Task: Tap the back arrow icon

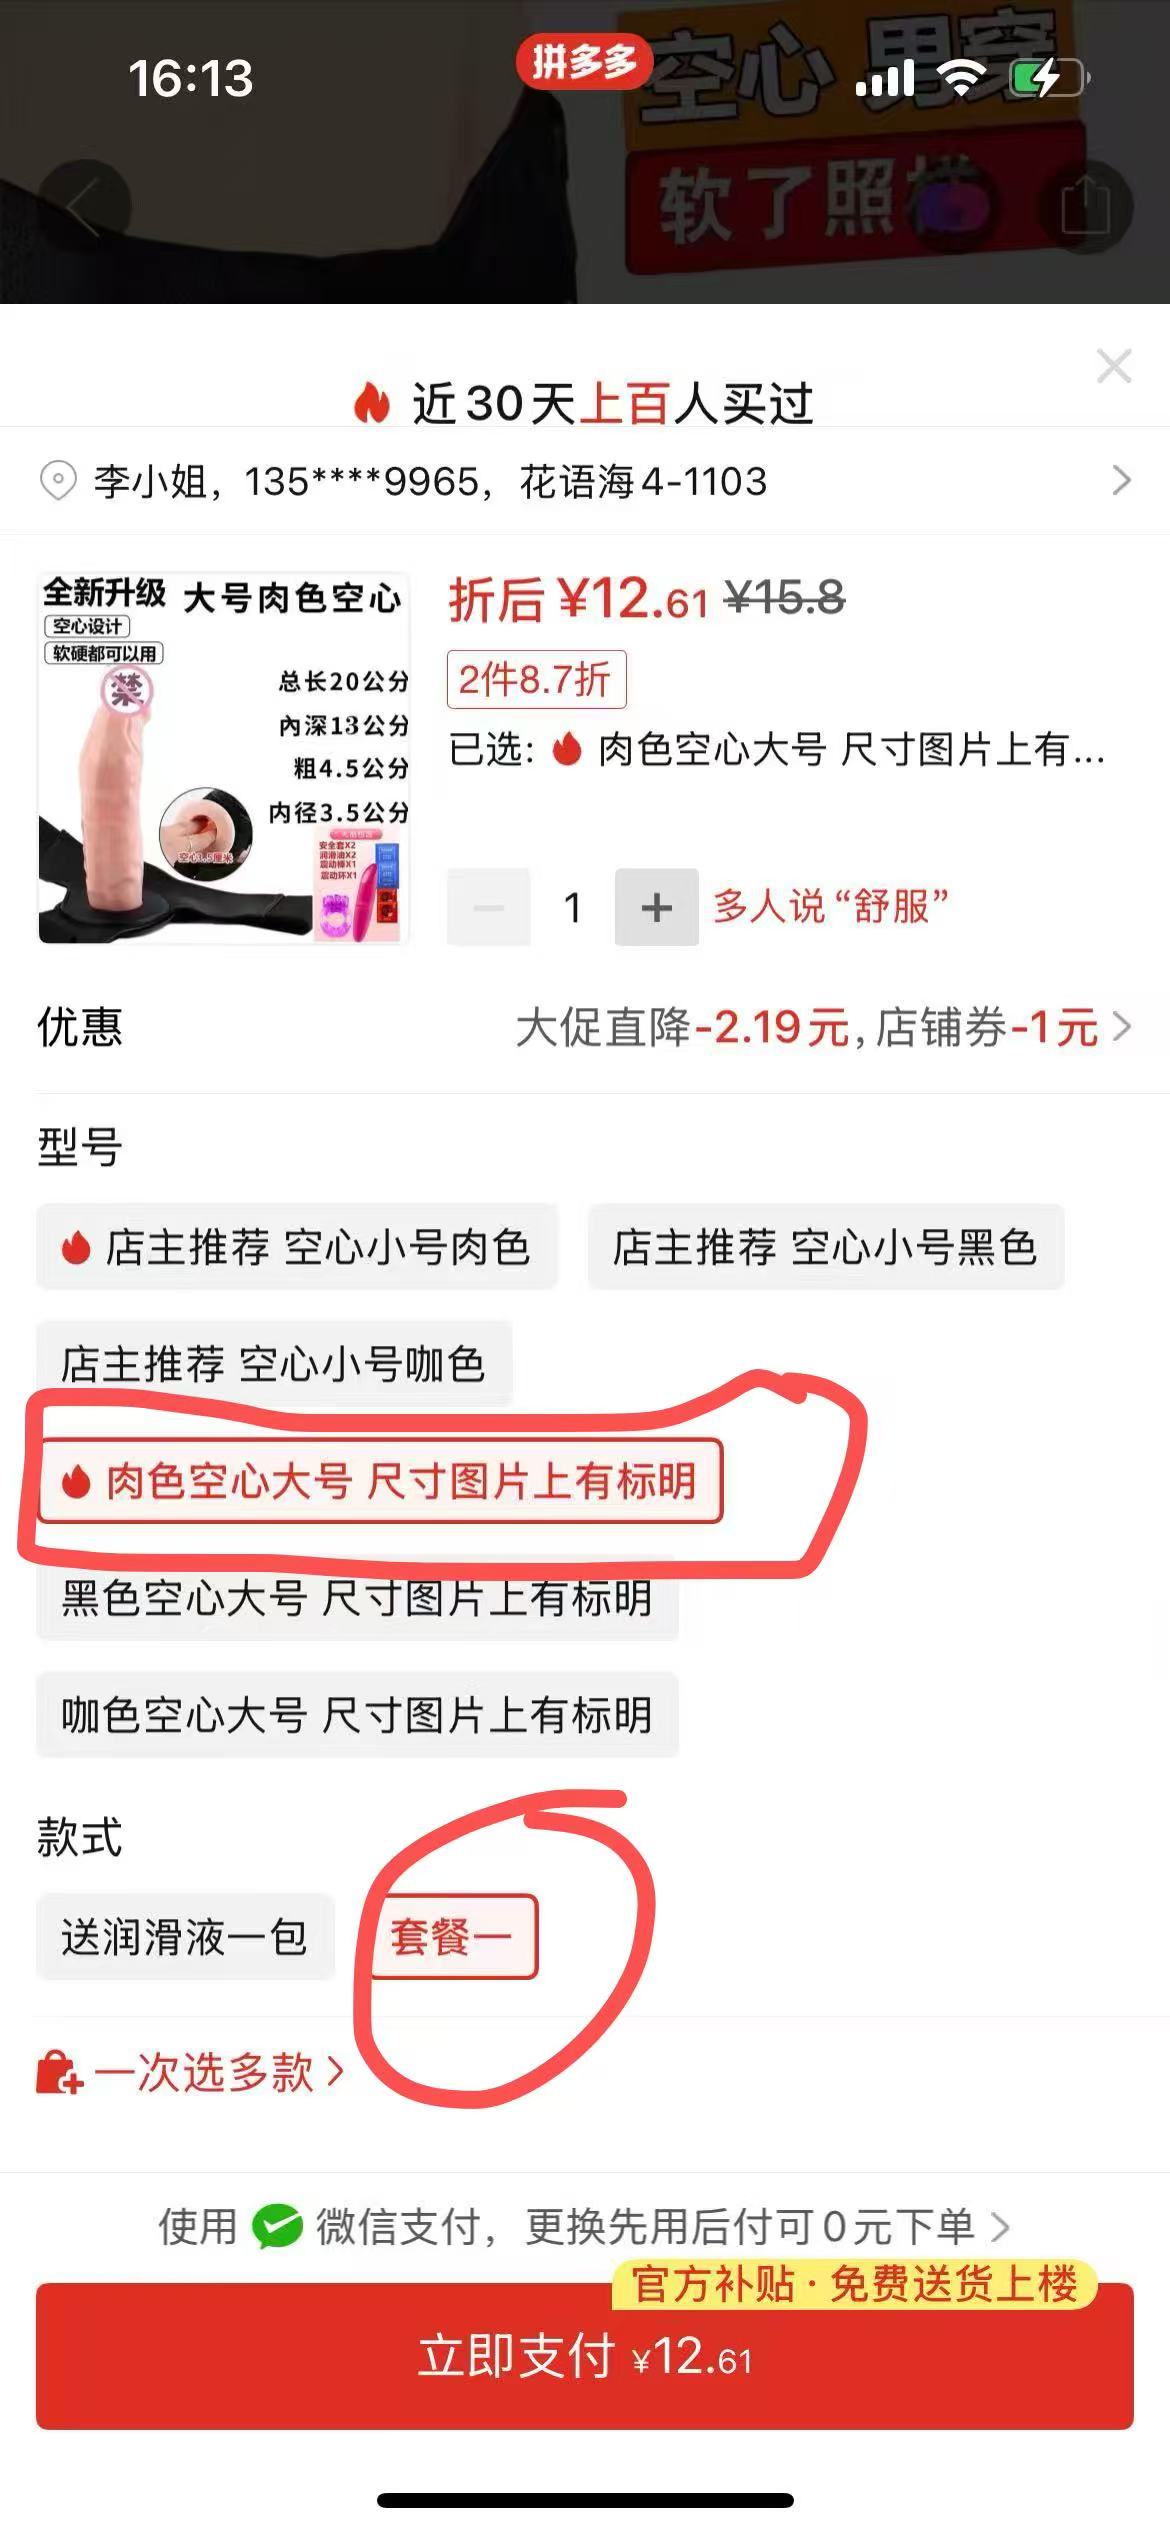Action: tap(82, 207)
